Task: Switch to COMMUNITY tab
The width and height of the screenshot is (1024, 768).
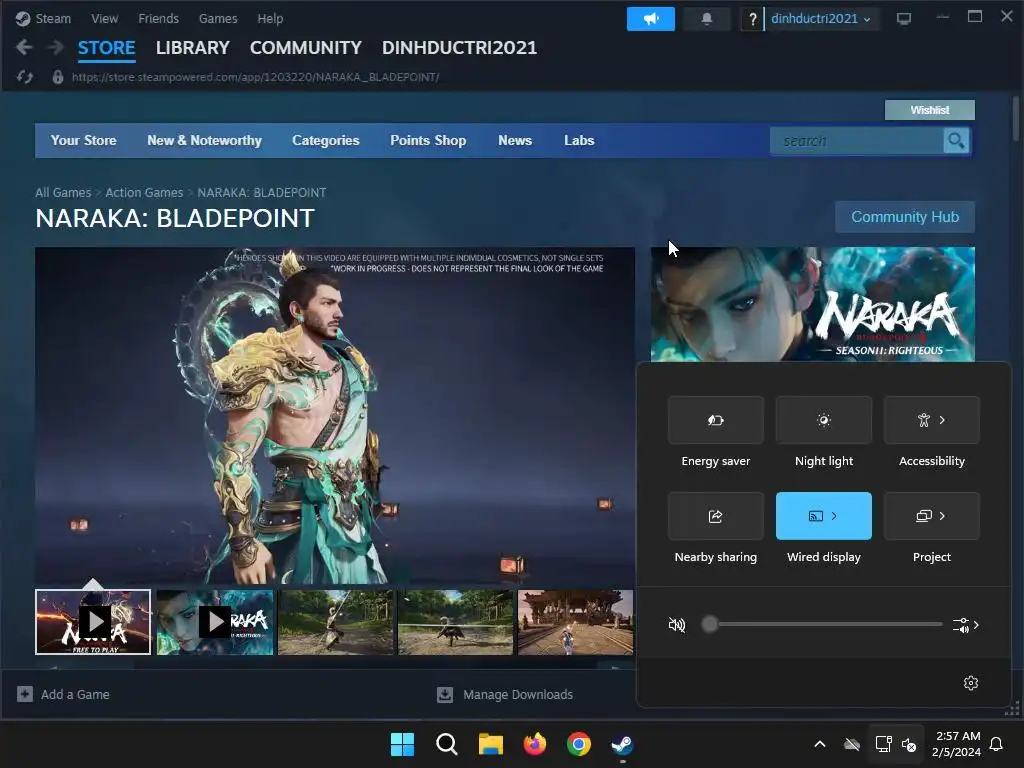Action: [306, 48]
